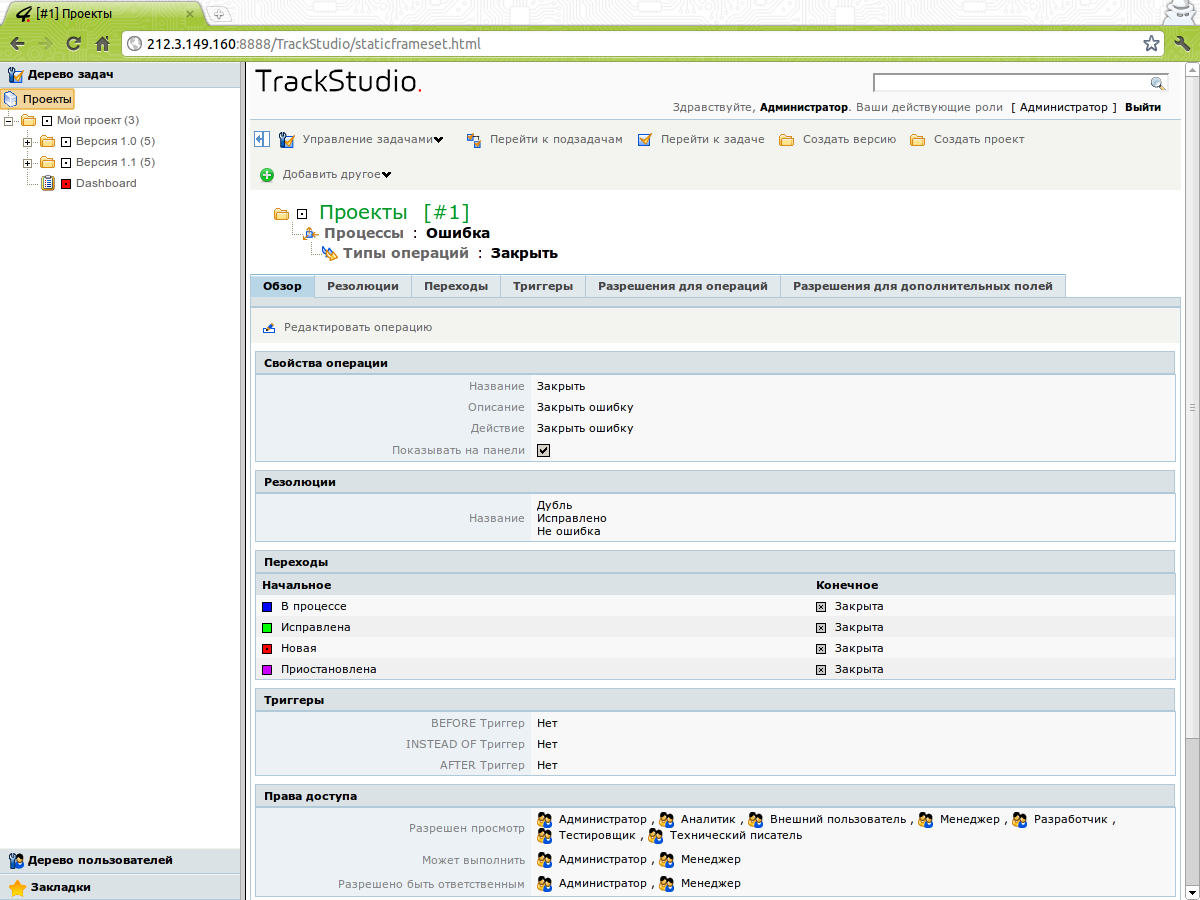
Task: Click the Dashboard clipboard icon in the tree
Action: [48, 183]
